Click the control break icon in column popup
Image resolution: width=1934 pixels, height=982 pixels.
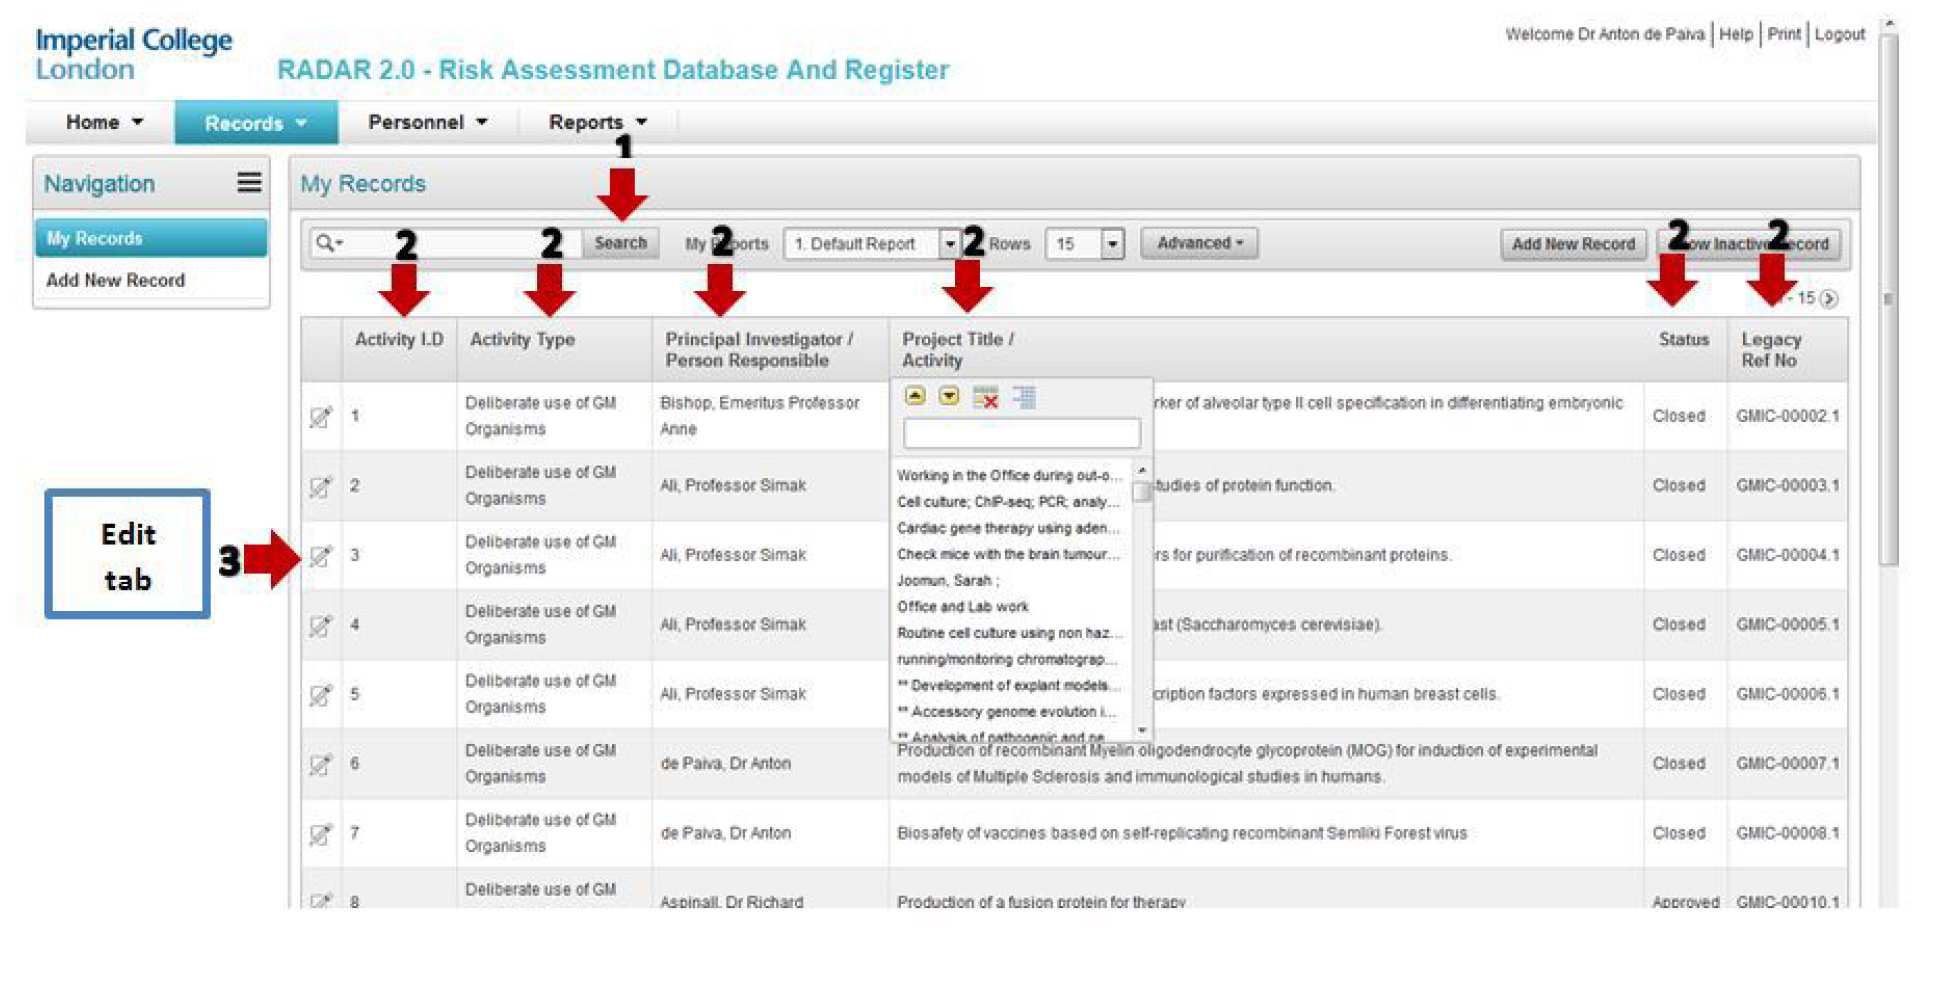tap(1024, 397)
